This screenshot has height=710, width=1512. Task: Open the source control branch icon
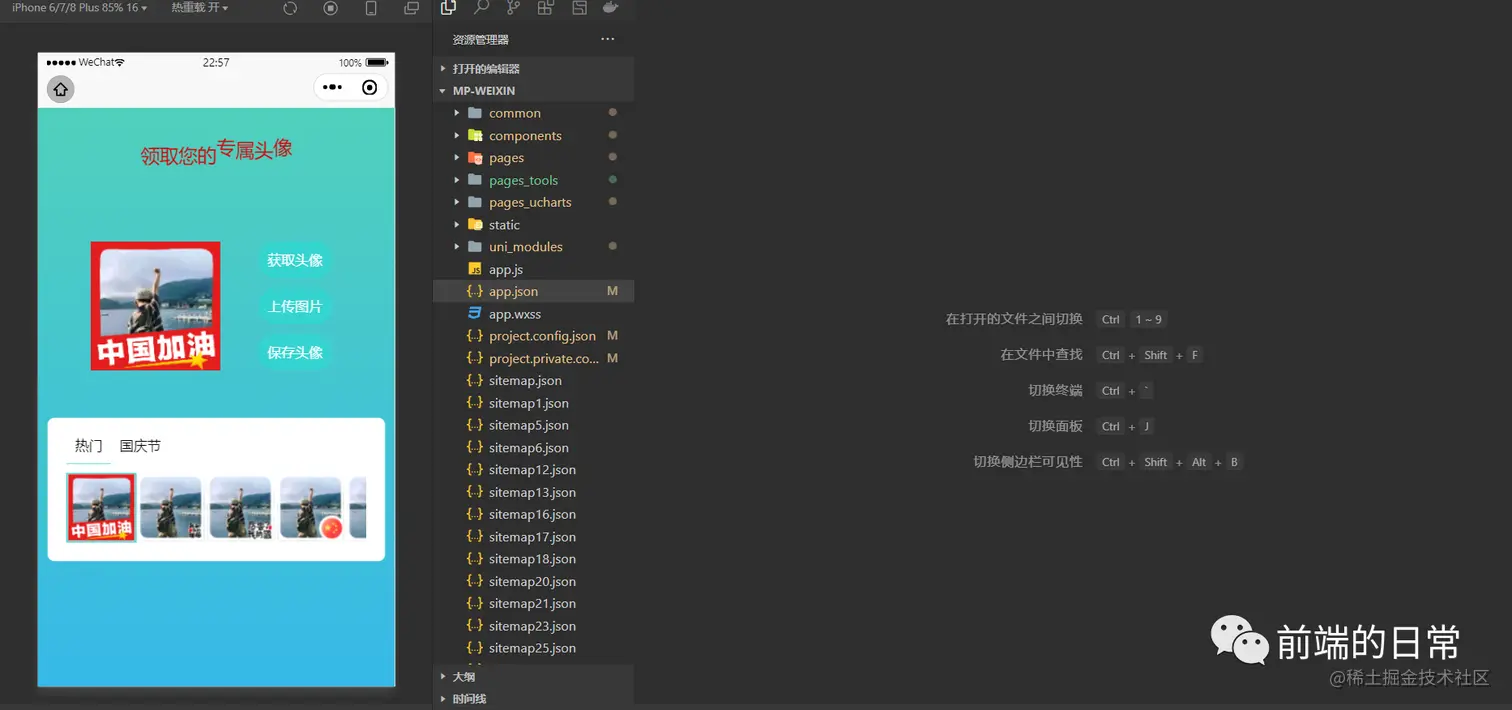pos(513,8)
